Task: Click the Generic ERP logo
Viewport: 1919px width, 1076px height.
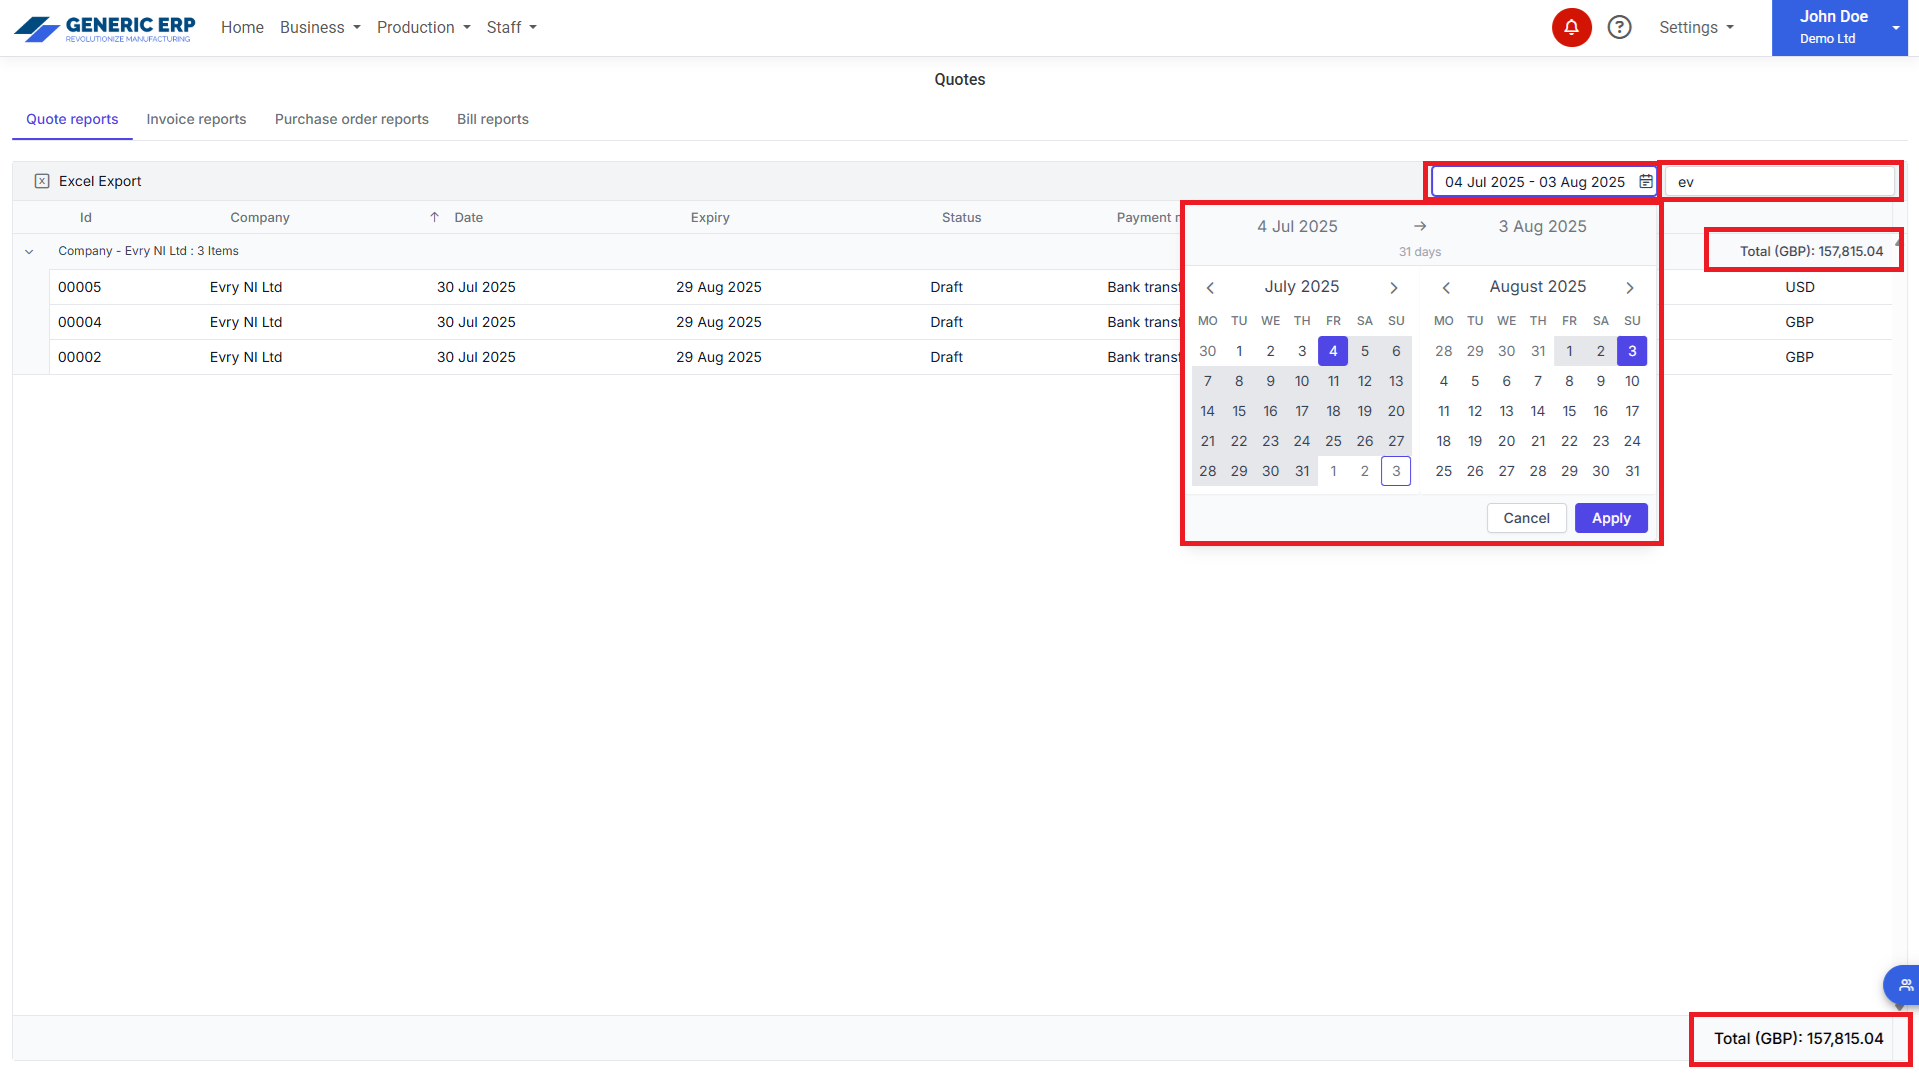Action: (105, 28)
